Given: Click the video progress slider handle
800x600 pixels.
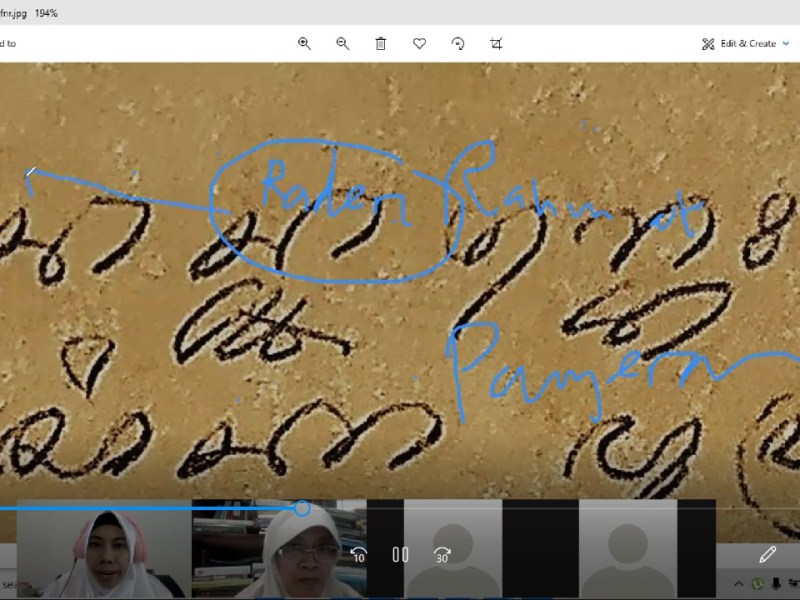Looking at the screenshot, I should [302, 509].
